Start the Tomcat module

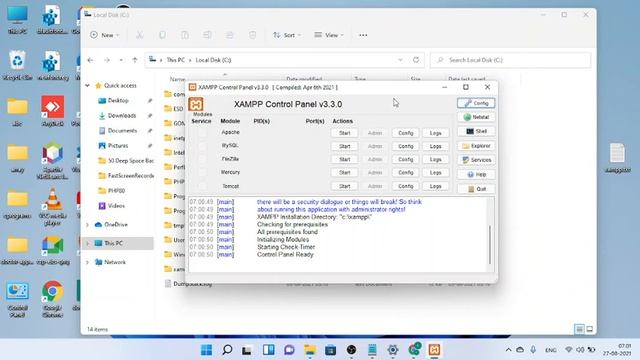click(x=344, y=186)
